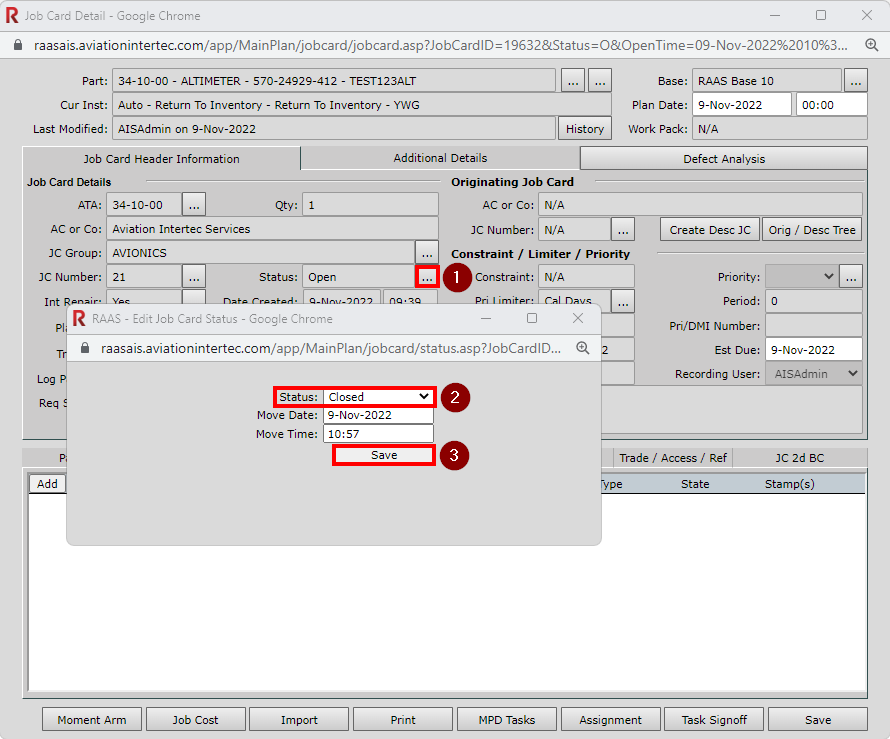Viewport: 890px width, 739px height.
Task: Click the ellipsis button next to Status Open
Action: point(427,277)
